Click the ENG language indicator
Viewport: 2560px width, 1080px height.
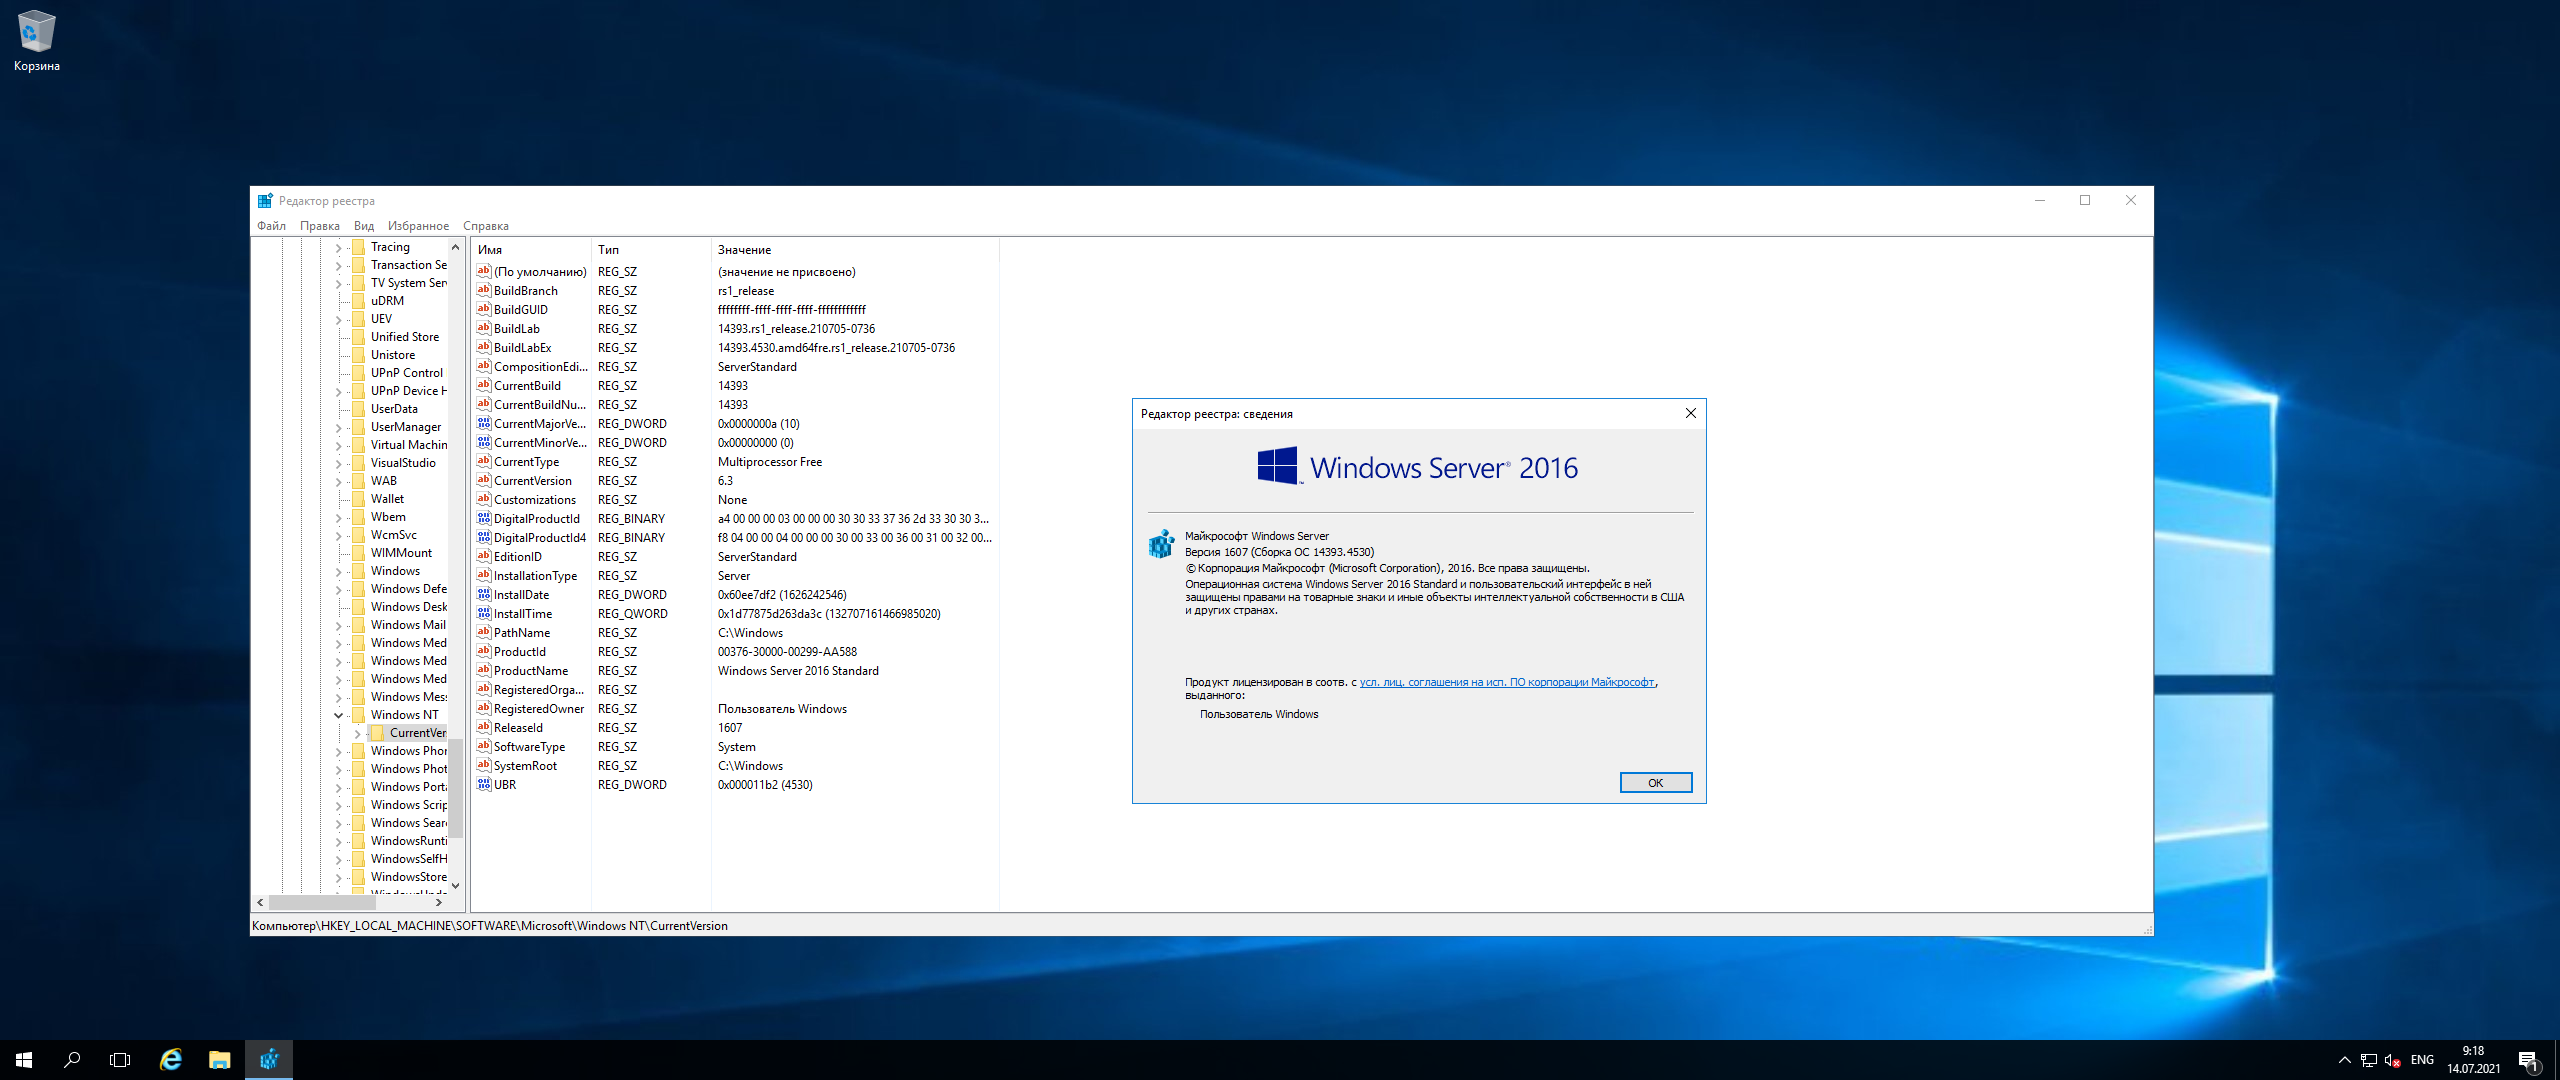tap(2422, 1060)
